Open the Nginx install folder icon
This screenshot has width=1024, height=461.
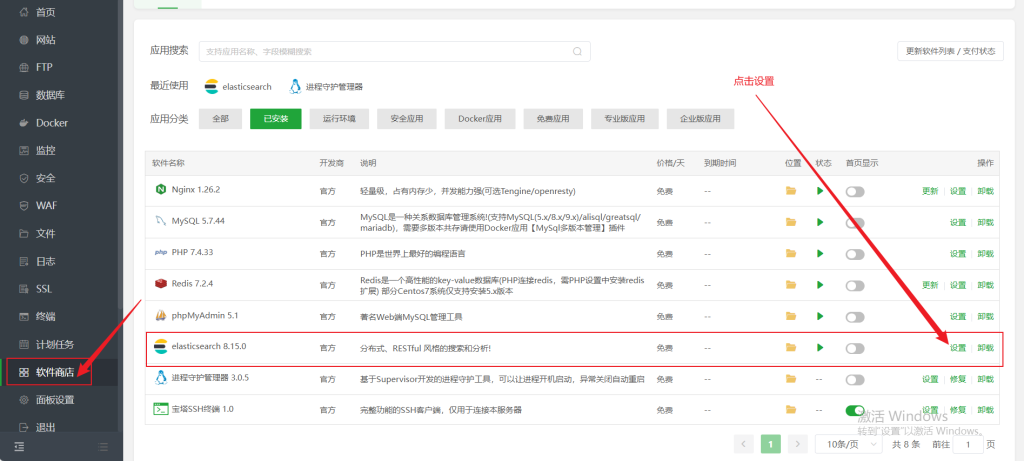point(791,191)
